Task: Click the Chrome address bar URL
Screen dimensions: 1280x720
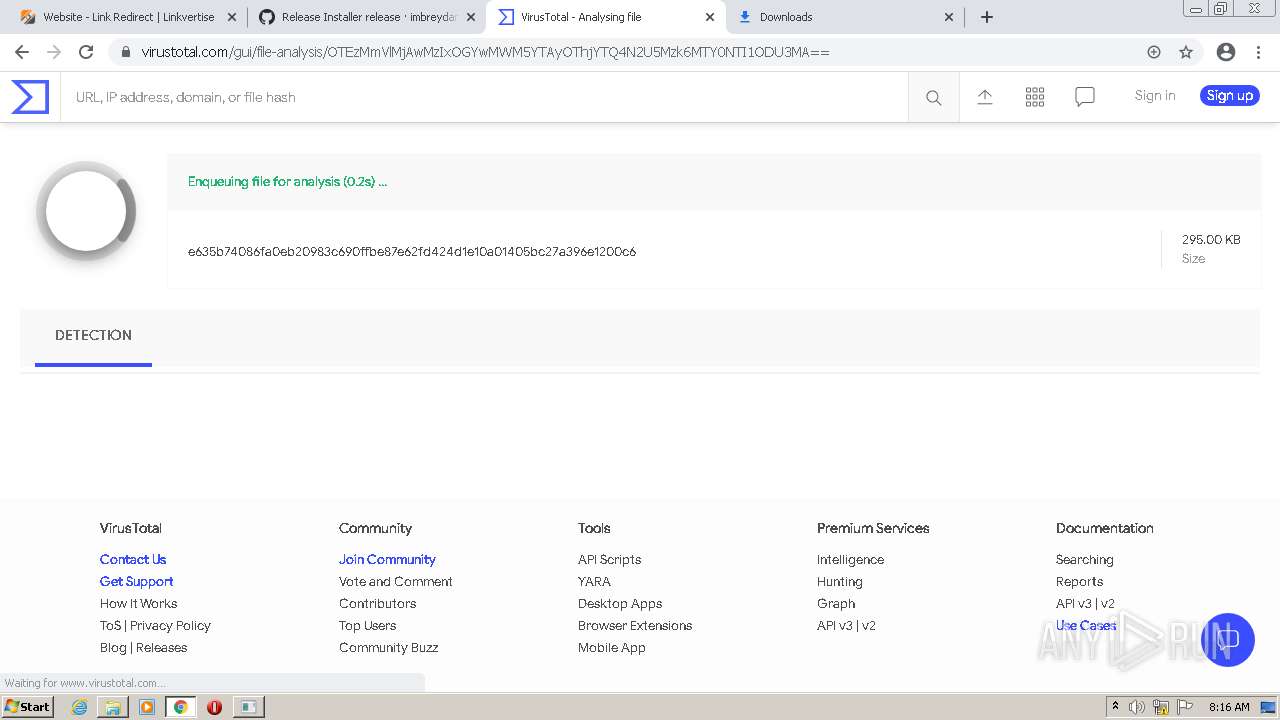Action: pos(485,52)
